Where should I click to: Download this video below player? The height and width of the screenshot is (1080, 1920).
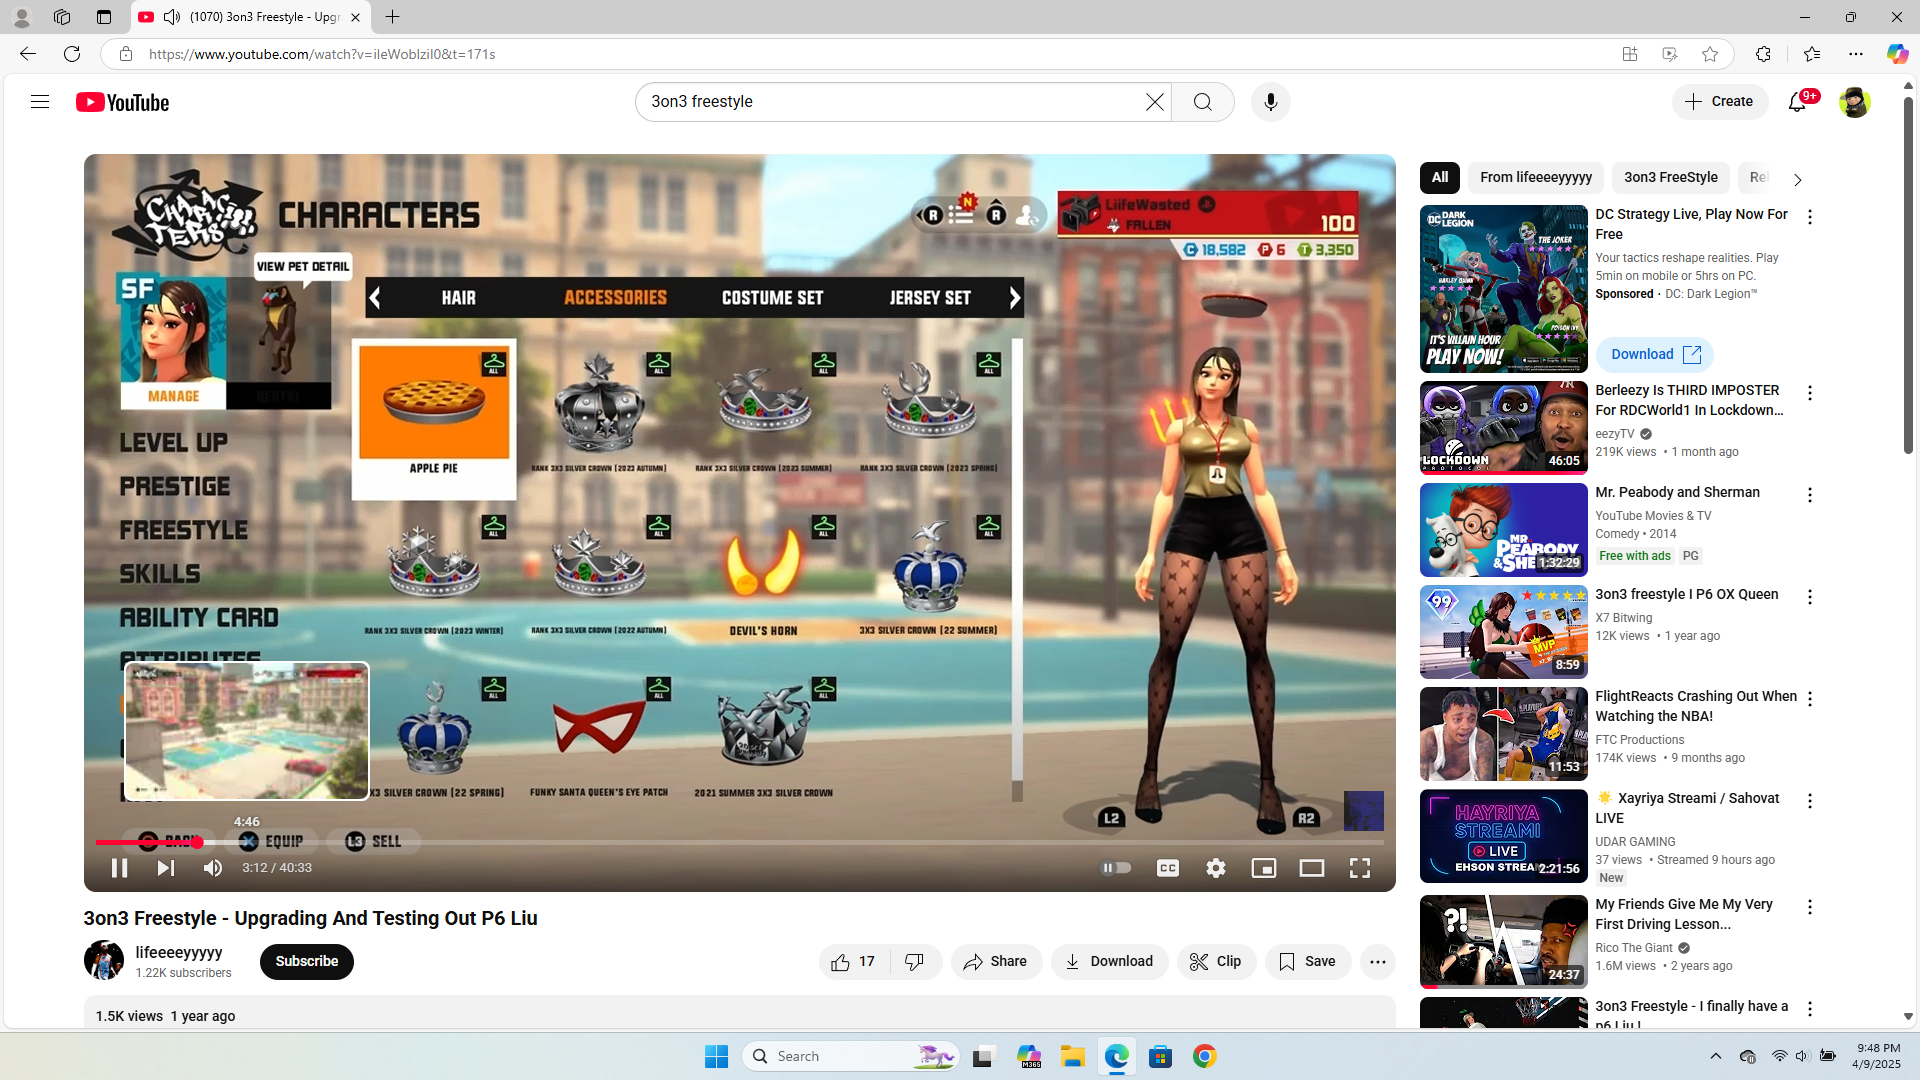click(x=1109, y=962)
